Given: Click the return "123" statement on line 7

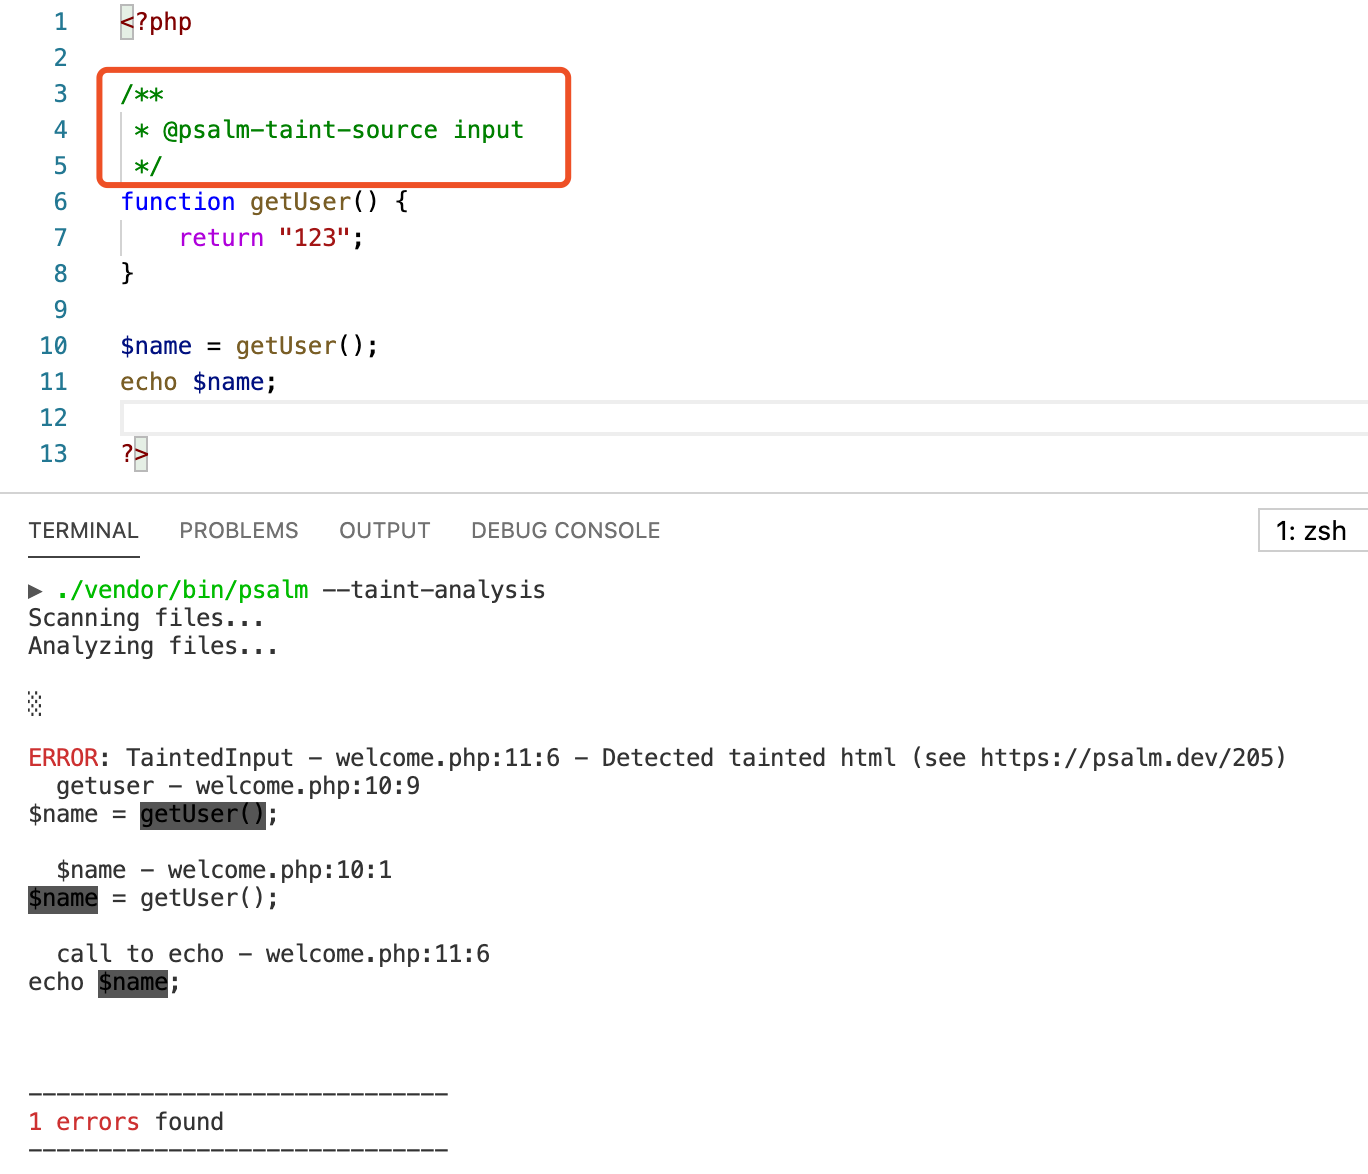Looking at the screenshot, I should click(x=271, y=238).
